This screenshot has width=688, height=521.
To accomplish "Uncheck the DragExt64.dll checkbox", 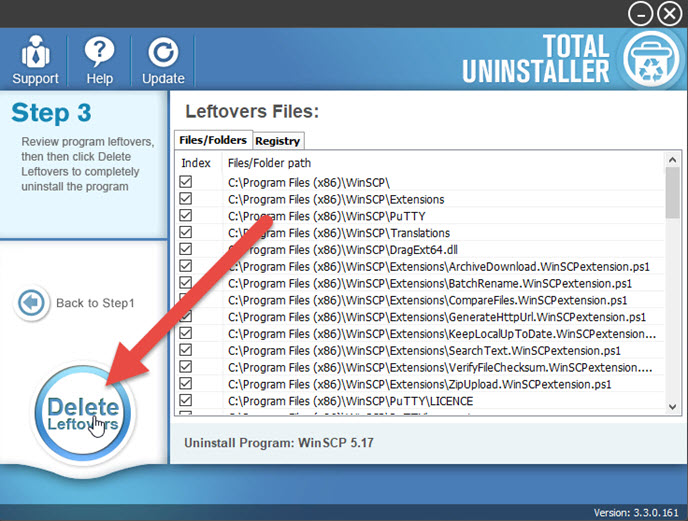I will click(186, 249).
